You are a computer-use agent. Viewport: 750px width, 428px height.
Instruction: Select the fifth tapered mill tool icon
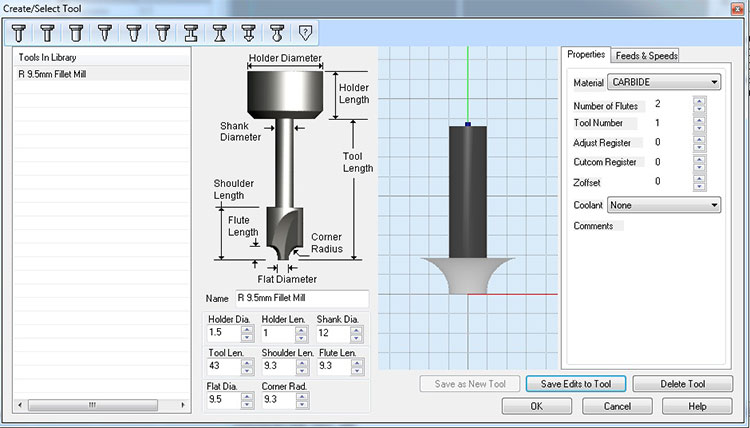point(133,33)
